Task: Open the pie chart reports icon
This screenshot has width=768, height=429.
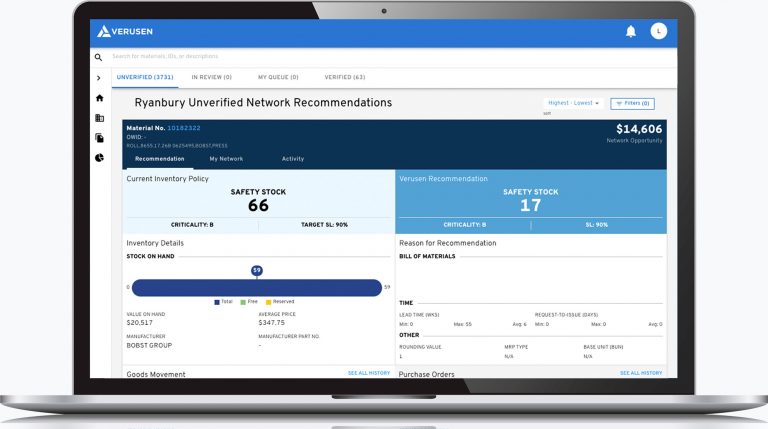Action: coord(99,158)
